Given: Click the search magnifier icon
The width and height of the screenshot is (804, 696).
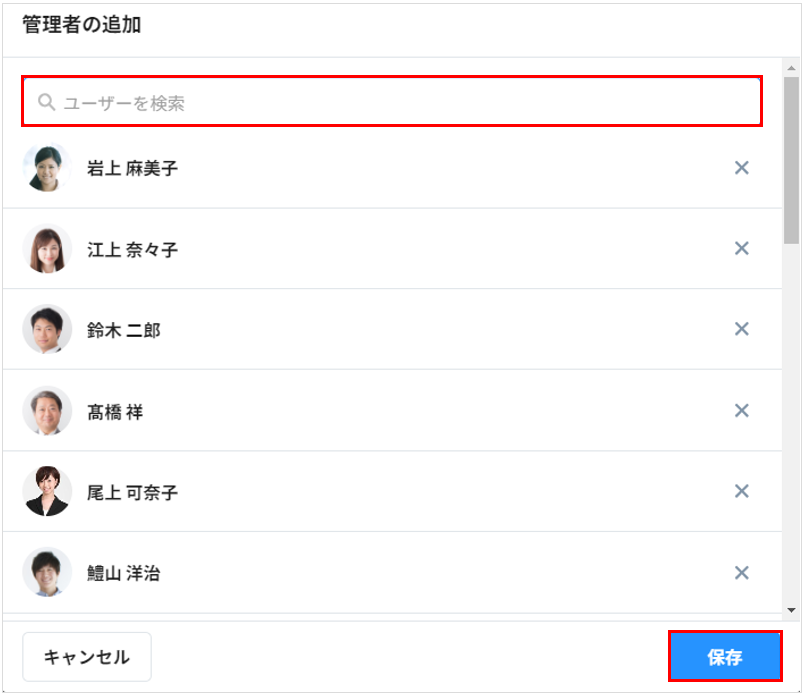Looking at the screenshot, I should coord(46,102).
